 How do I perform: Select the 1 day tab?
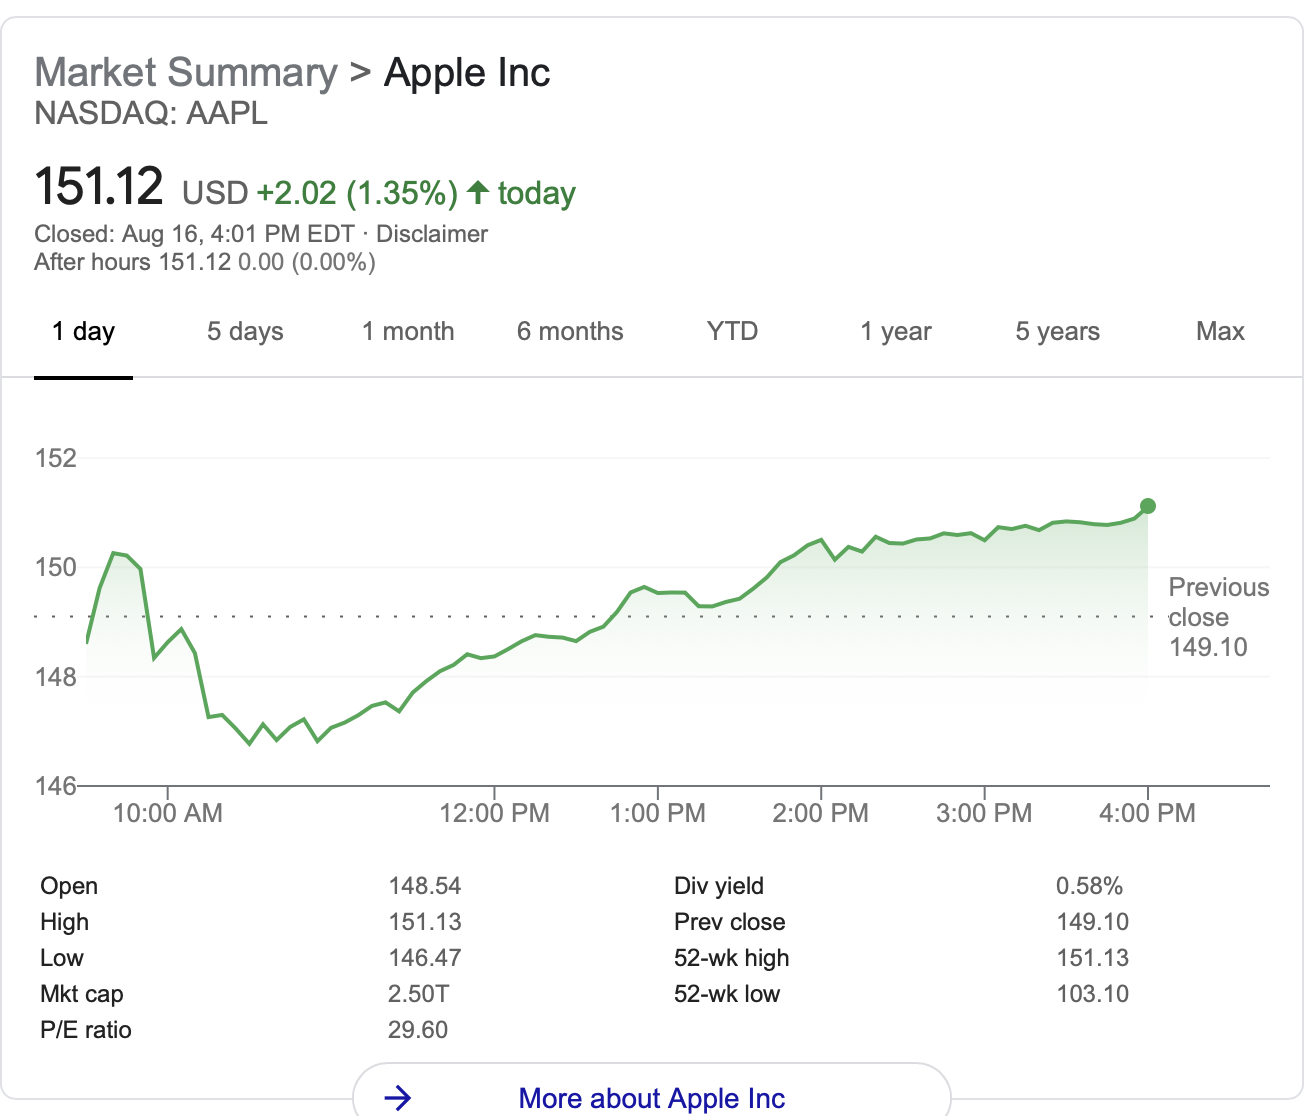pos(83,332)
